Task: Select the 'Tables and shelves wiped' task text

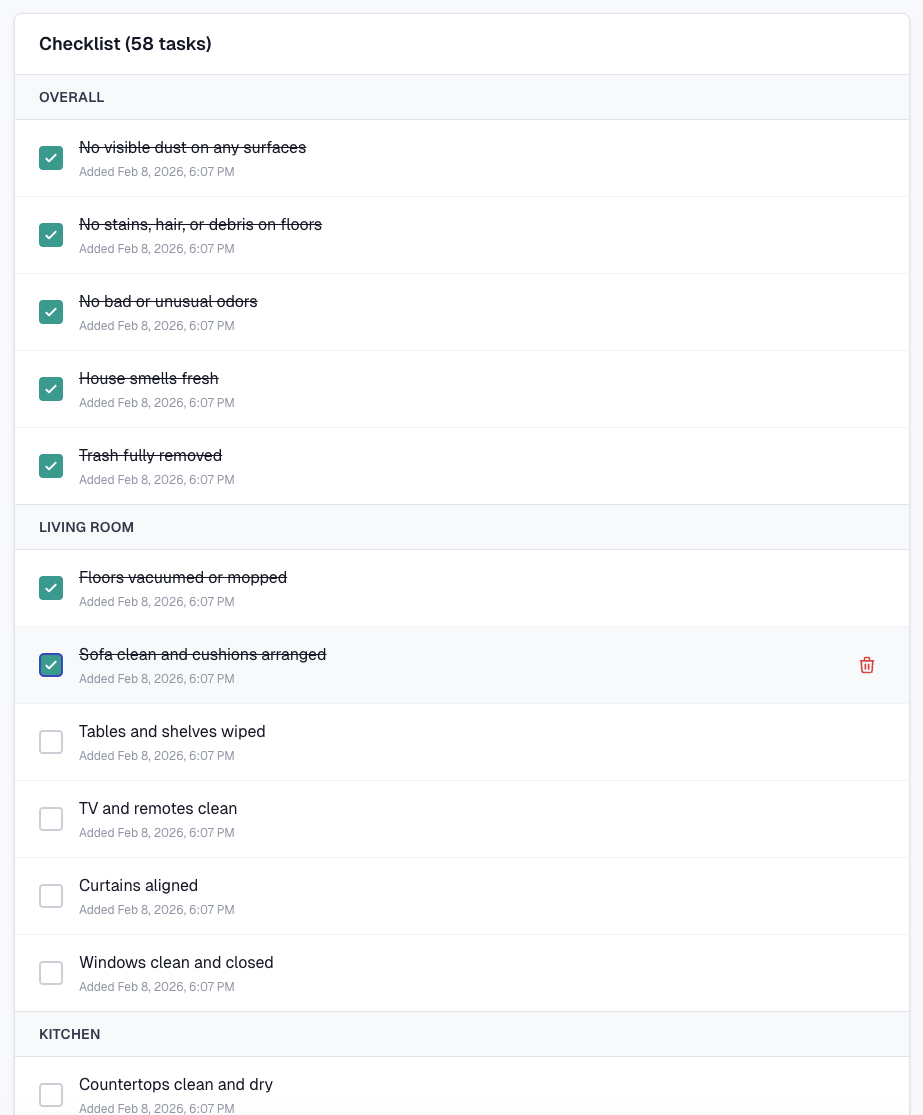Action: point(172,731)
